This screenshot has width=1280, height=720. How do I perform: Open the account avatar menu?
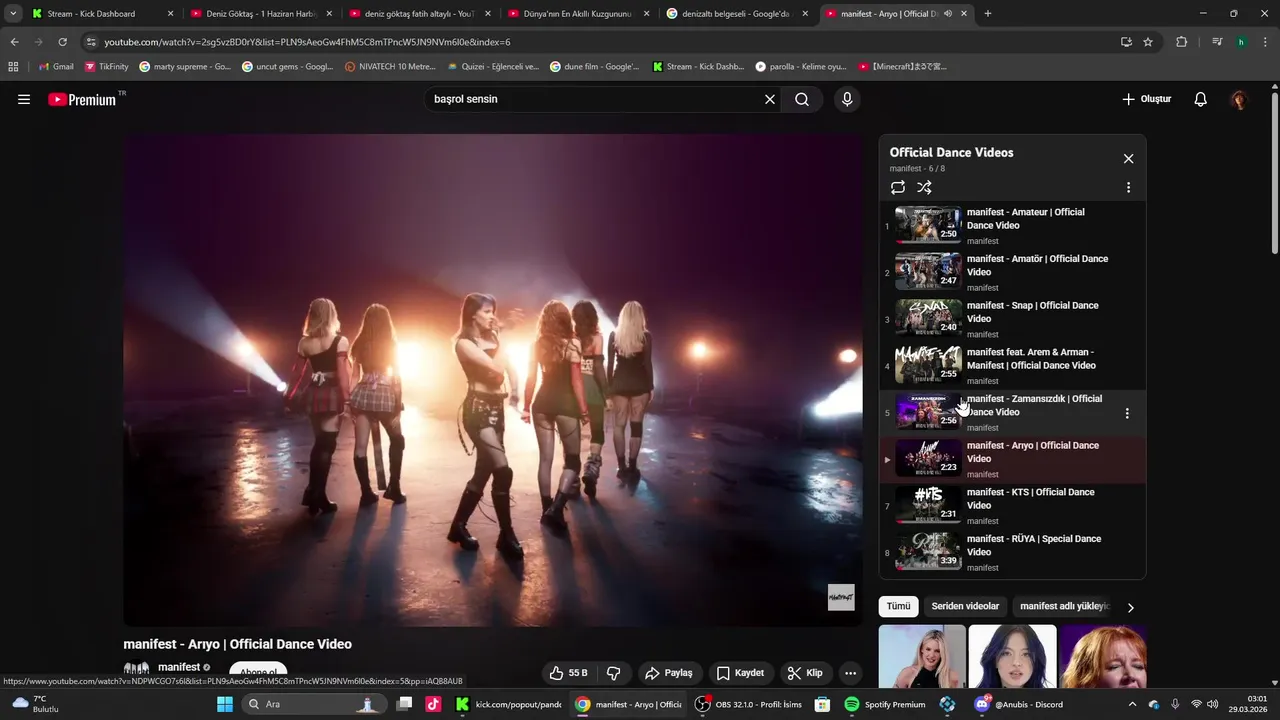[1239, 99]
